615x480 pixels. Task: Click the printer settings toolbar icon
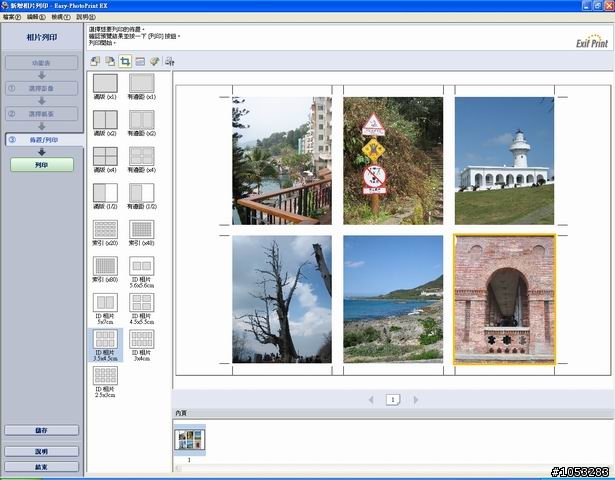pyautogui.click(x=170, y=61)
